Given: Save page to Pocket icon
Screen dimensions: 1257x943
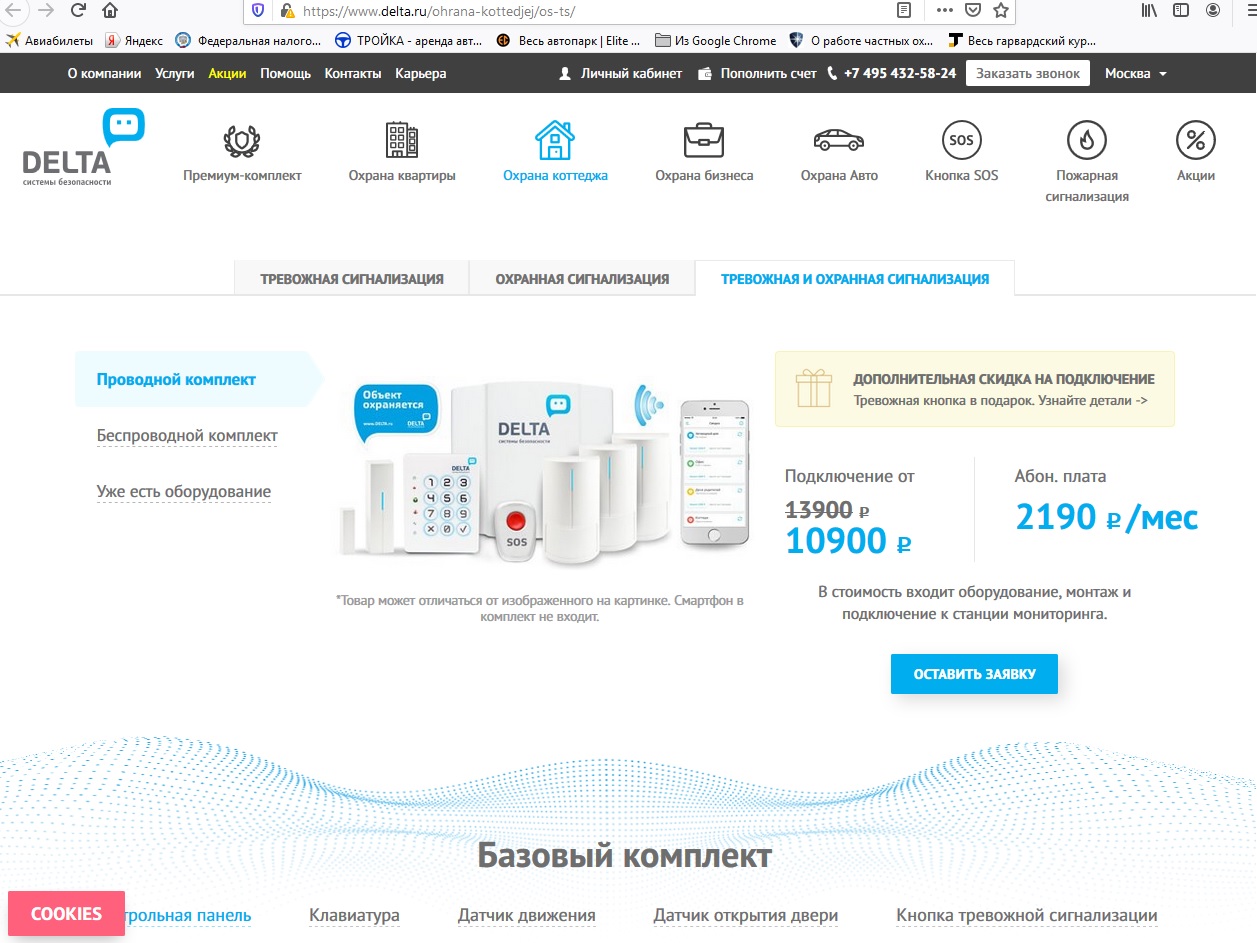Looking at the screenshot, I should (x=972, y=11).
